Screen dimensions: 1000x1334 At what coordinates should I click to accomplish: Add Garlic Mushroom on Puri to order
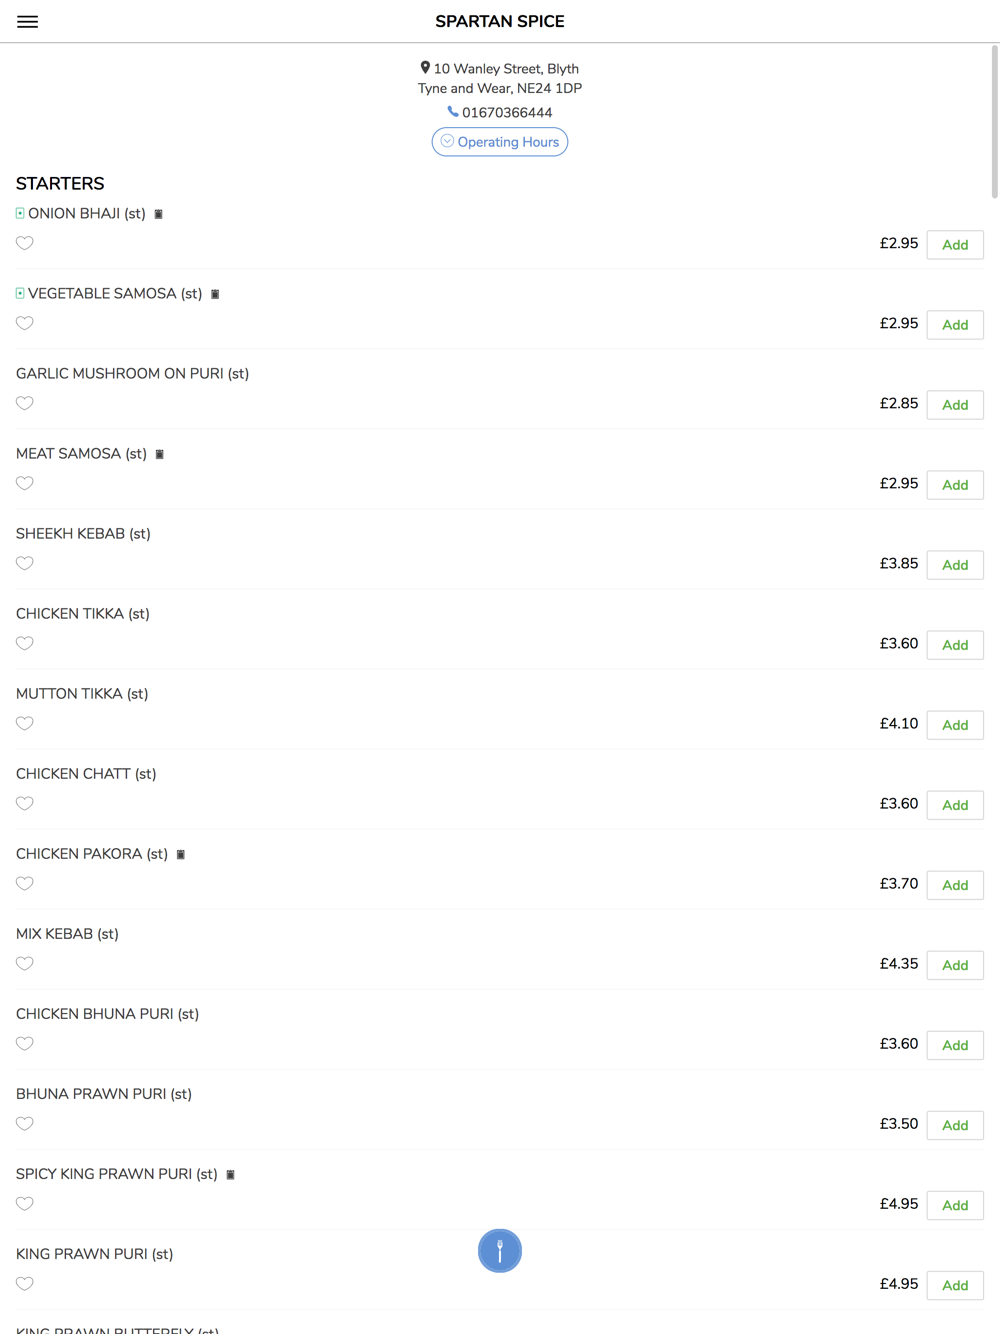coord(955,405)
